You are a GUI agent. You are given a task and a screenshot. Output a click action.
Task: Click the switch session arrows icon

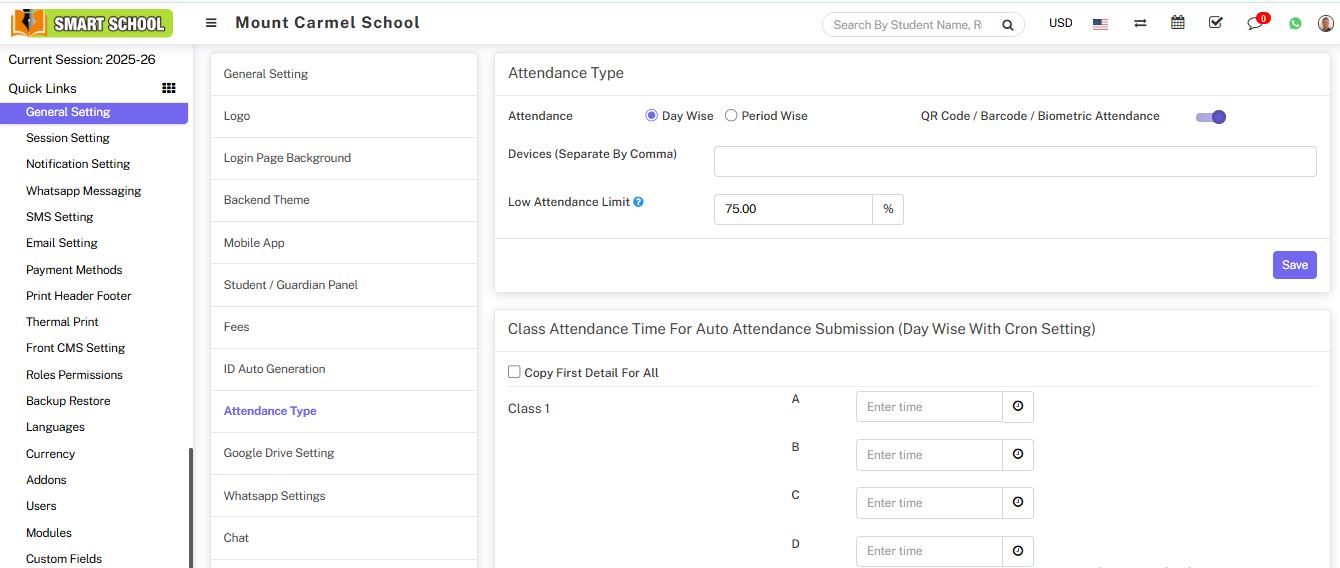tap(1140, 23)
